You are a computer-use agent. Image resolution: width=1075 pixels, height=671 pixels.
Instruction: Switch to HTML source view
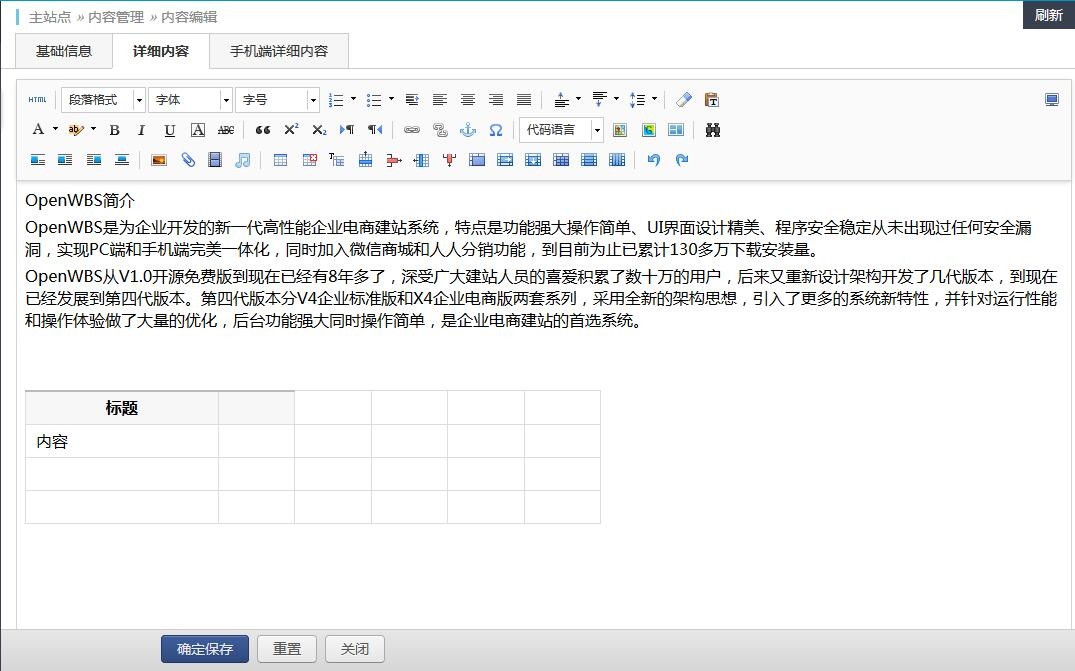tap(37, 100)
